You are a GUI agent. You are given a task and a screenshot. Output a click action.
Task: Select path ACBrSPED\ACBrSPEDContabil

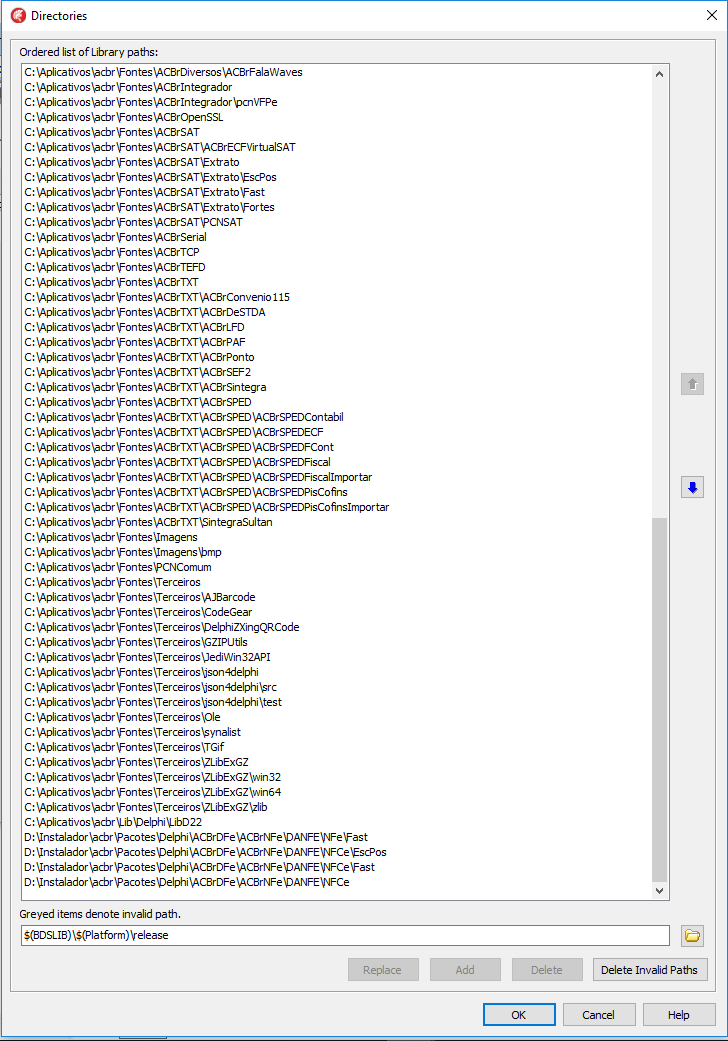(x=184, y=418)
